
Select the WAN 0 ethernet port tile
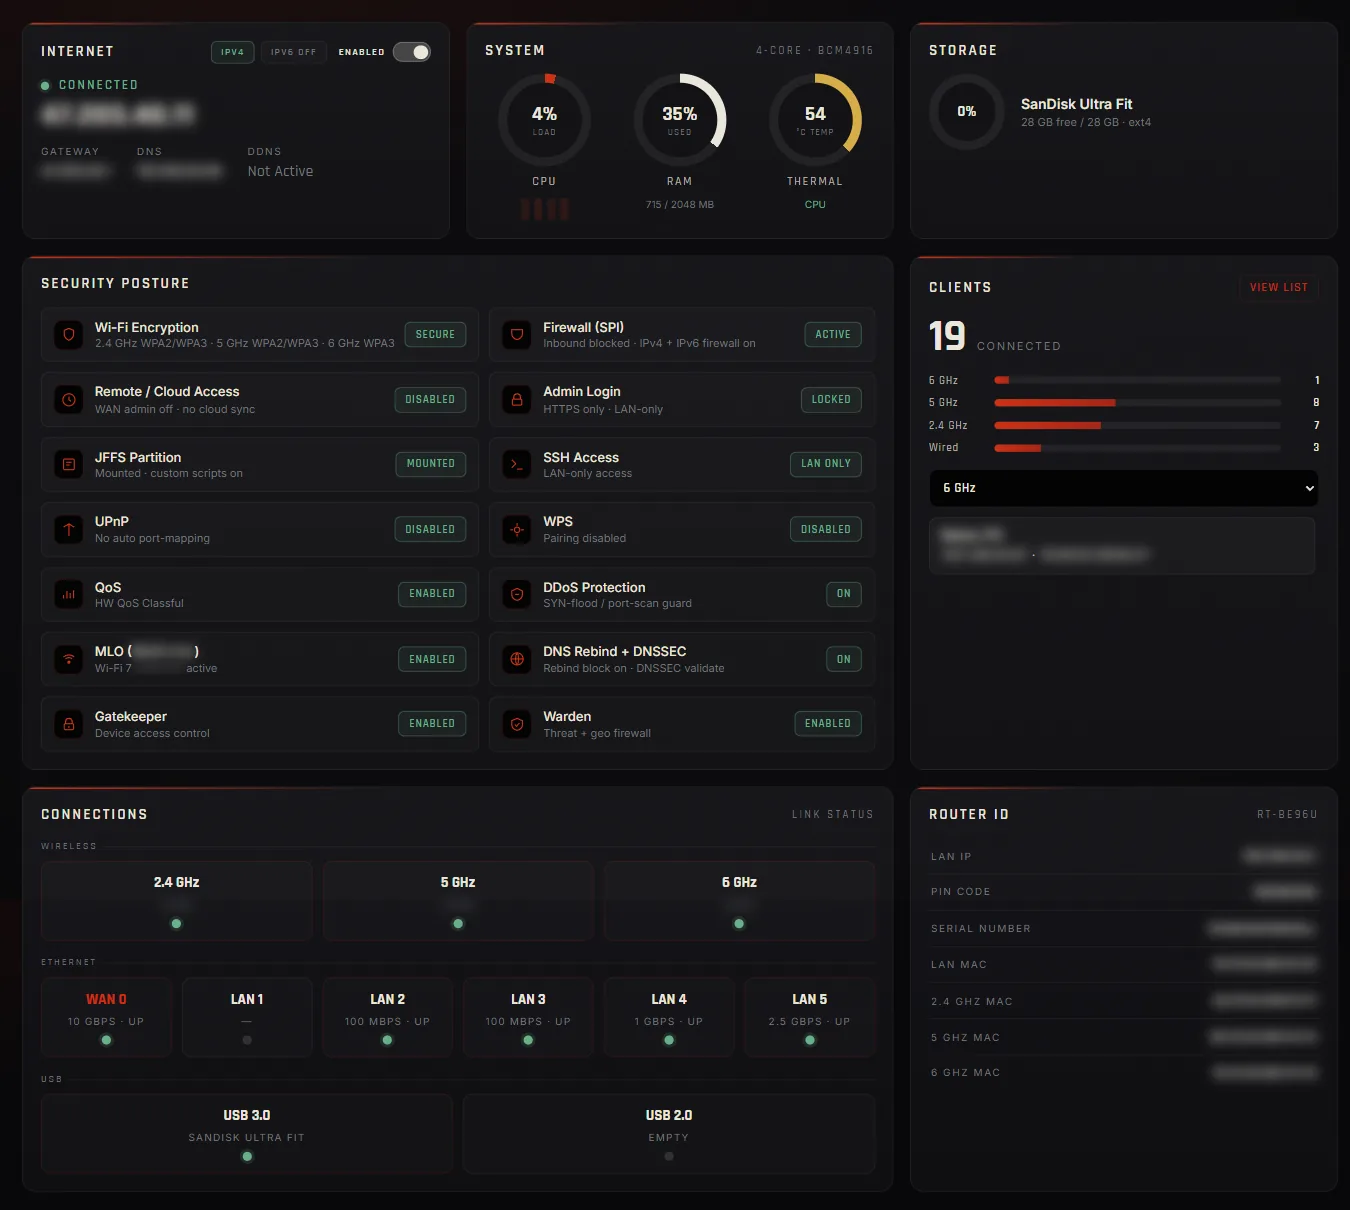click(106, 1018)
